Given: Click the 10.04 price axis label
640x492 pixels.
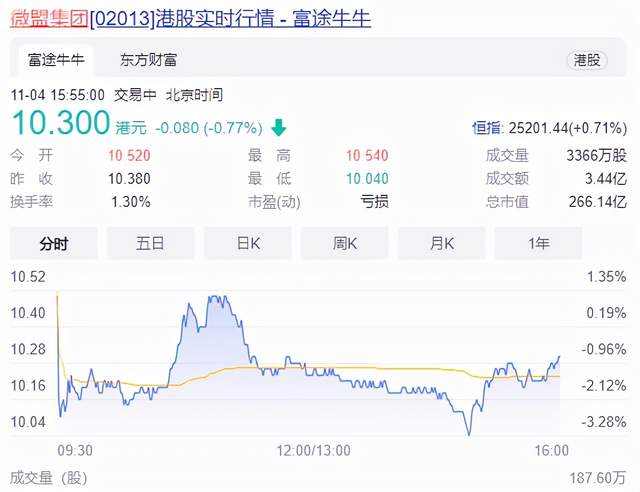Looking at the screenshot, I should pyautogui.click(x=28, y=421).
